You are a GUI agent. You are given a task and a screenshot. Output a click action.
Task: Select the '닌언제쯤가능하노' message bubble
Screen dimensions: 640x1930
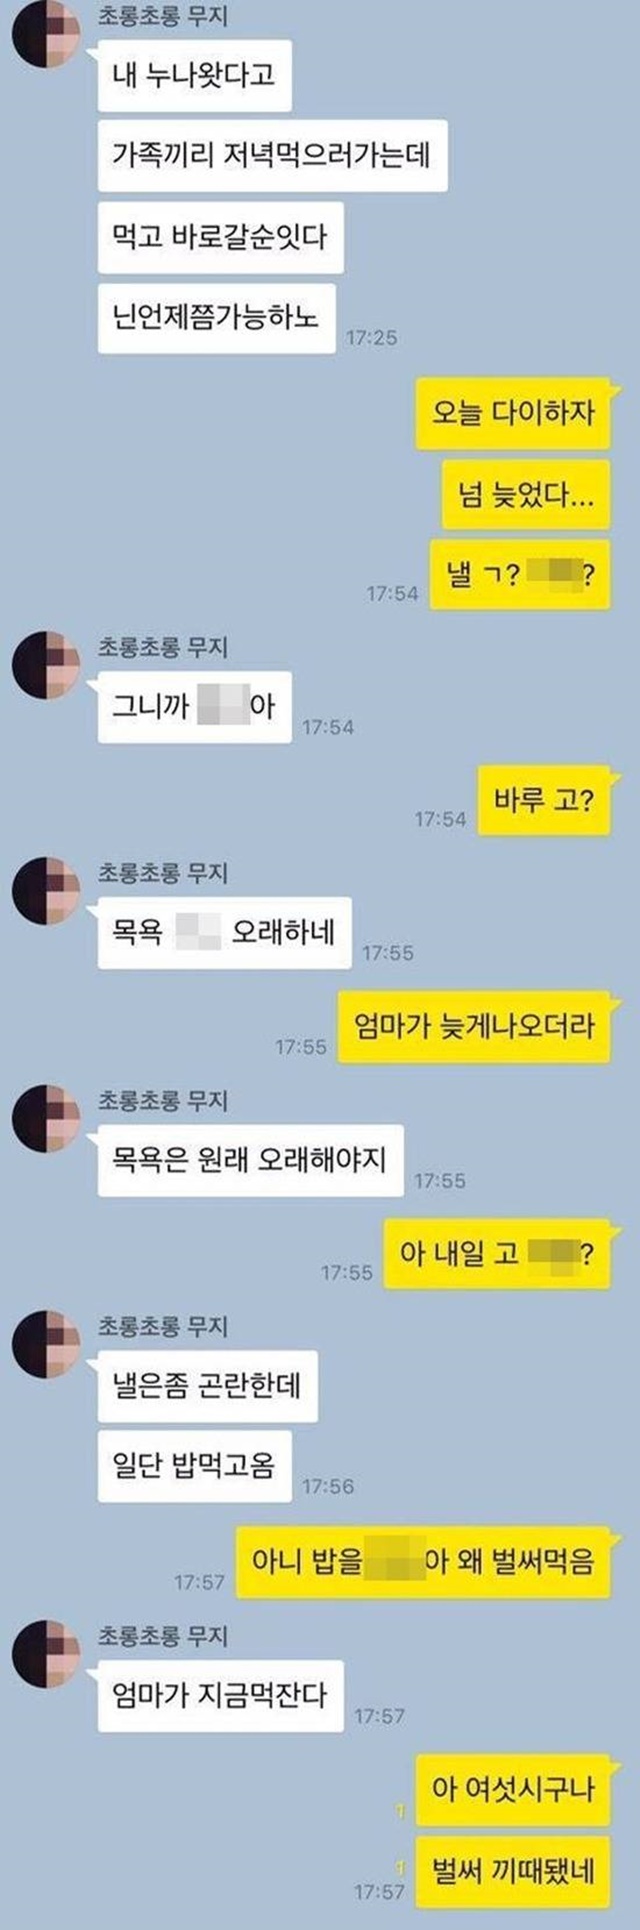[x=215, y=318]
